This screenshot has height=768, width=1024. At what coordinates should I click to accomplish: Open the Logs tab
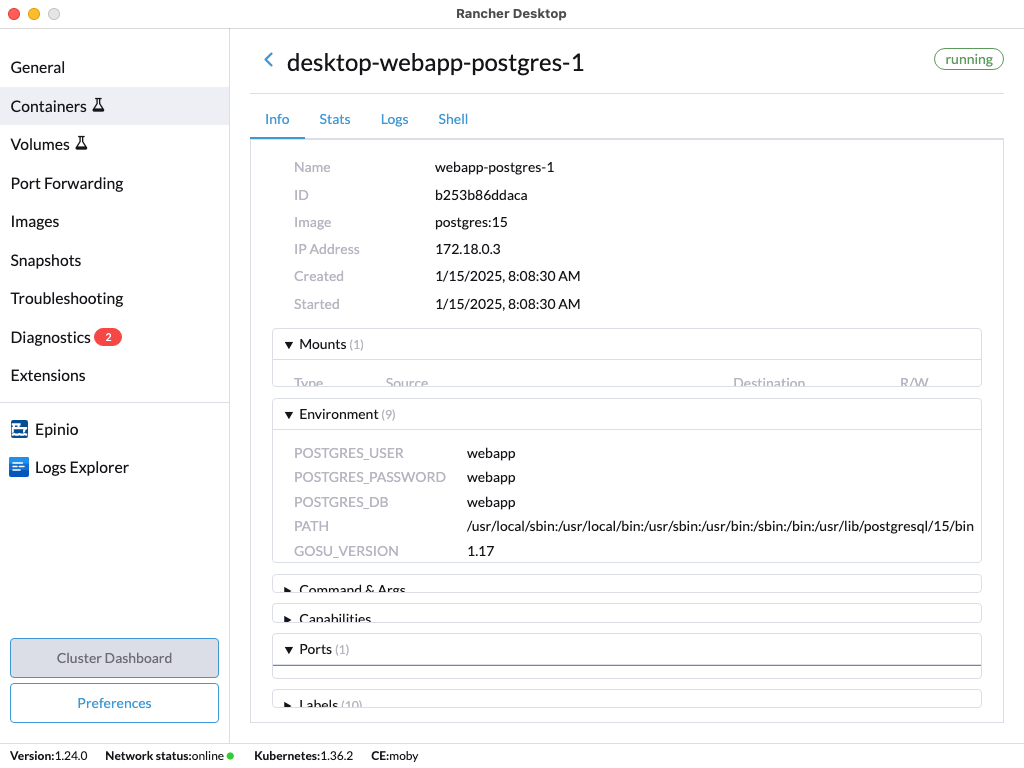click(x=394, y=119)
